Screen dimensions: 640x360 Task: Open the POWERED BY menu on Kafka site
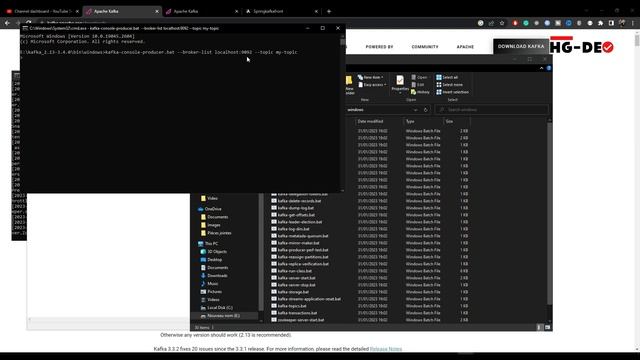(379, 47)
